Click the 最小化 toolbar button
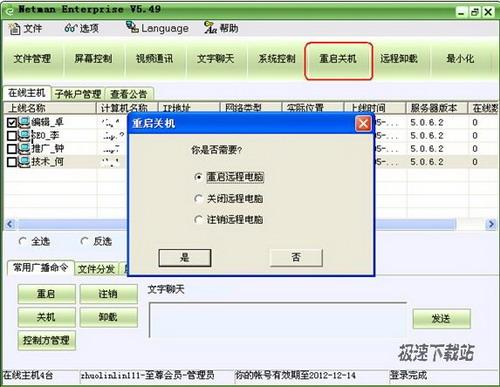Screen dimensions: 500x387 tap(460, 59)
